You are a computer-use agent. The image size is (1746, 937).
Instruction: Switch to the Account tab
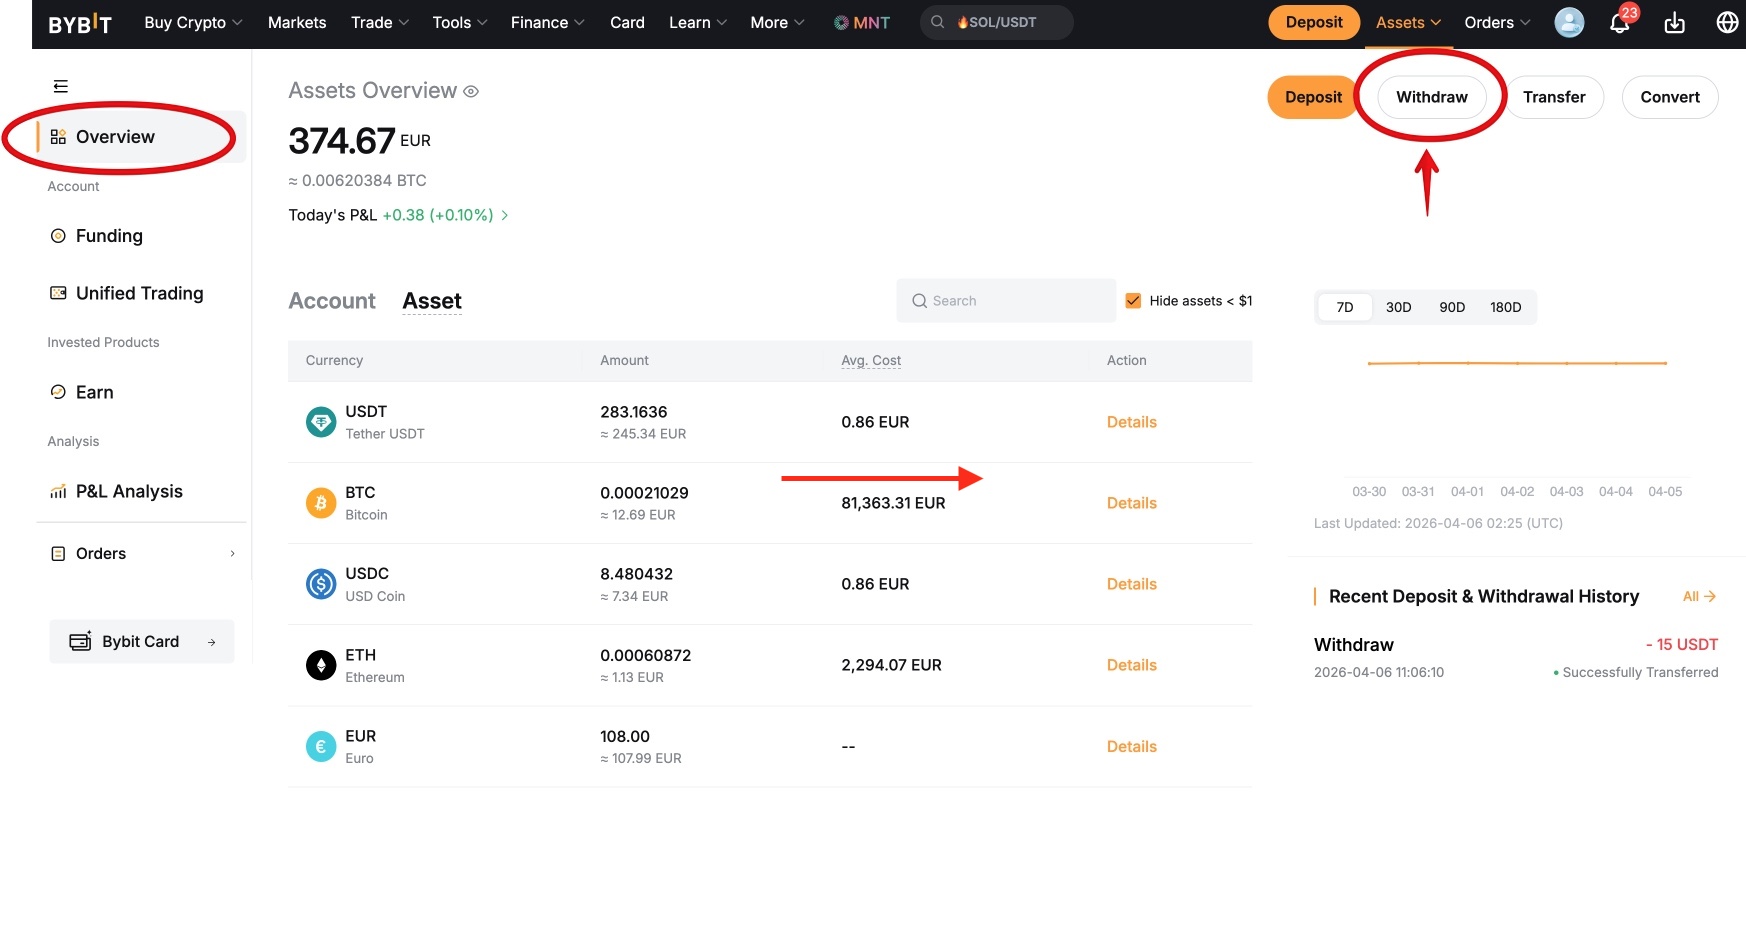pyautogui.click(x=332, y=301)
